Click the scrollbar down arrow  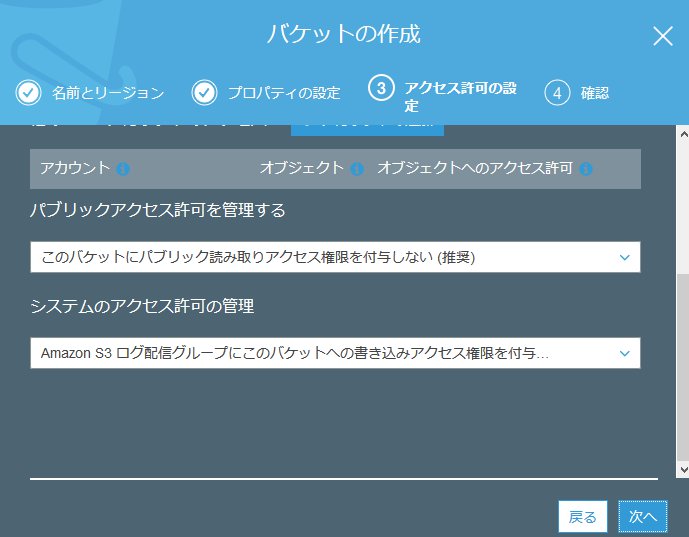pos(682,469)
